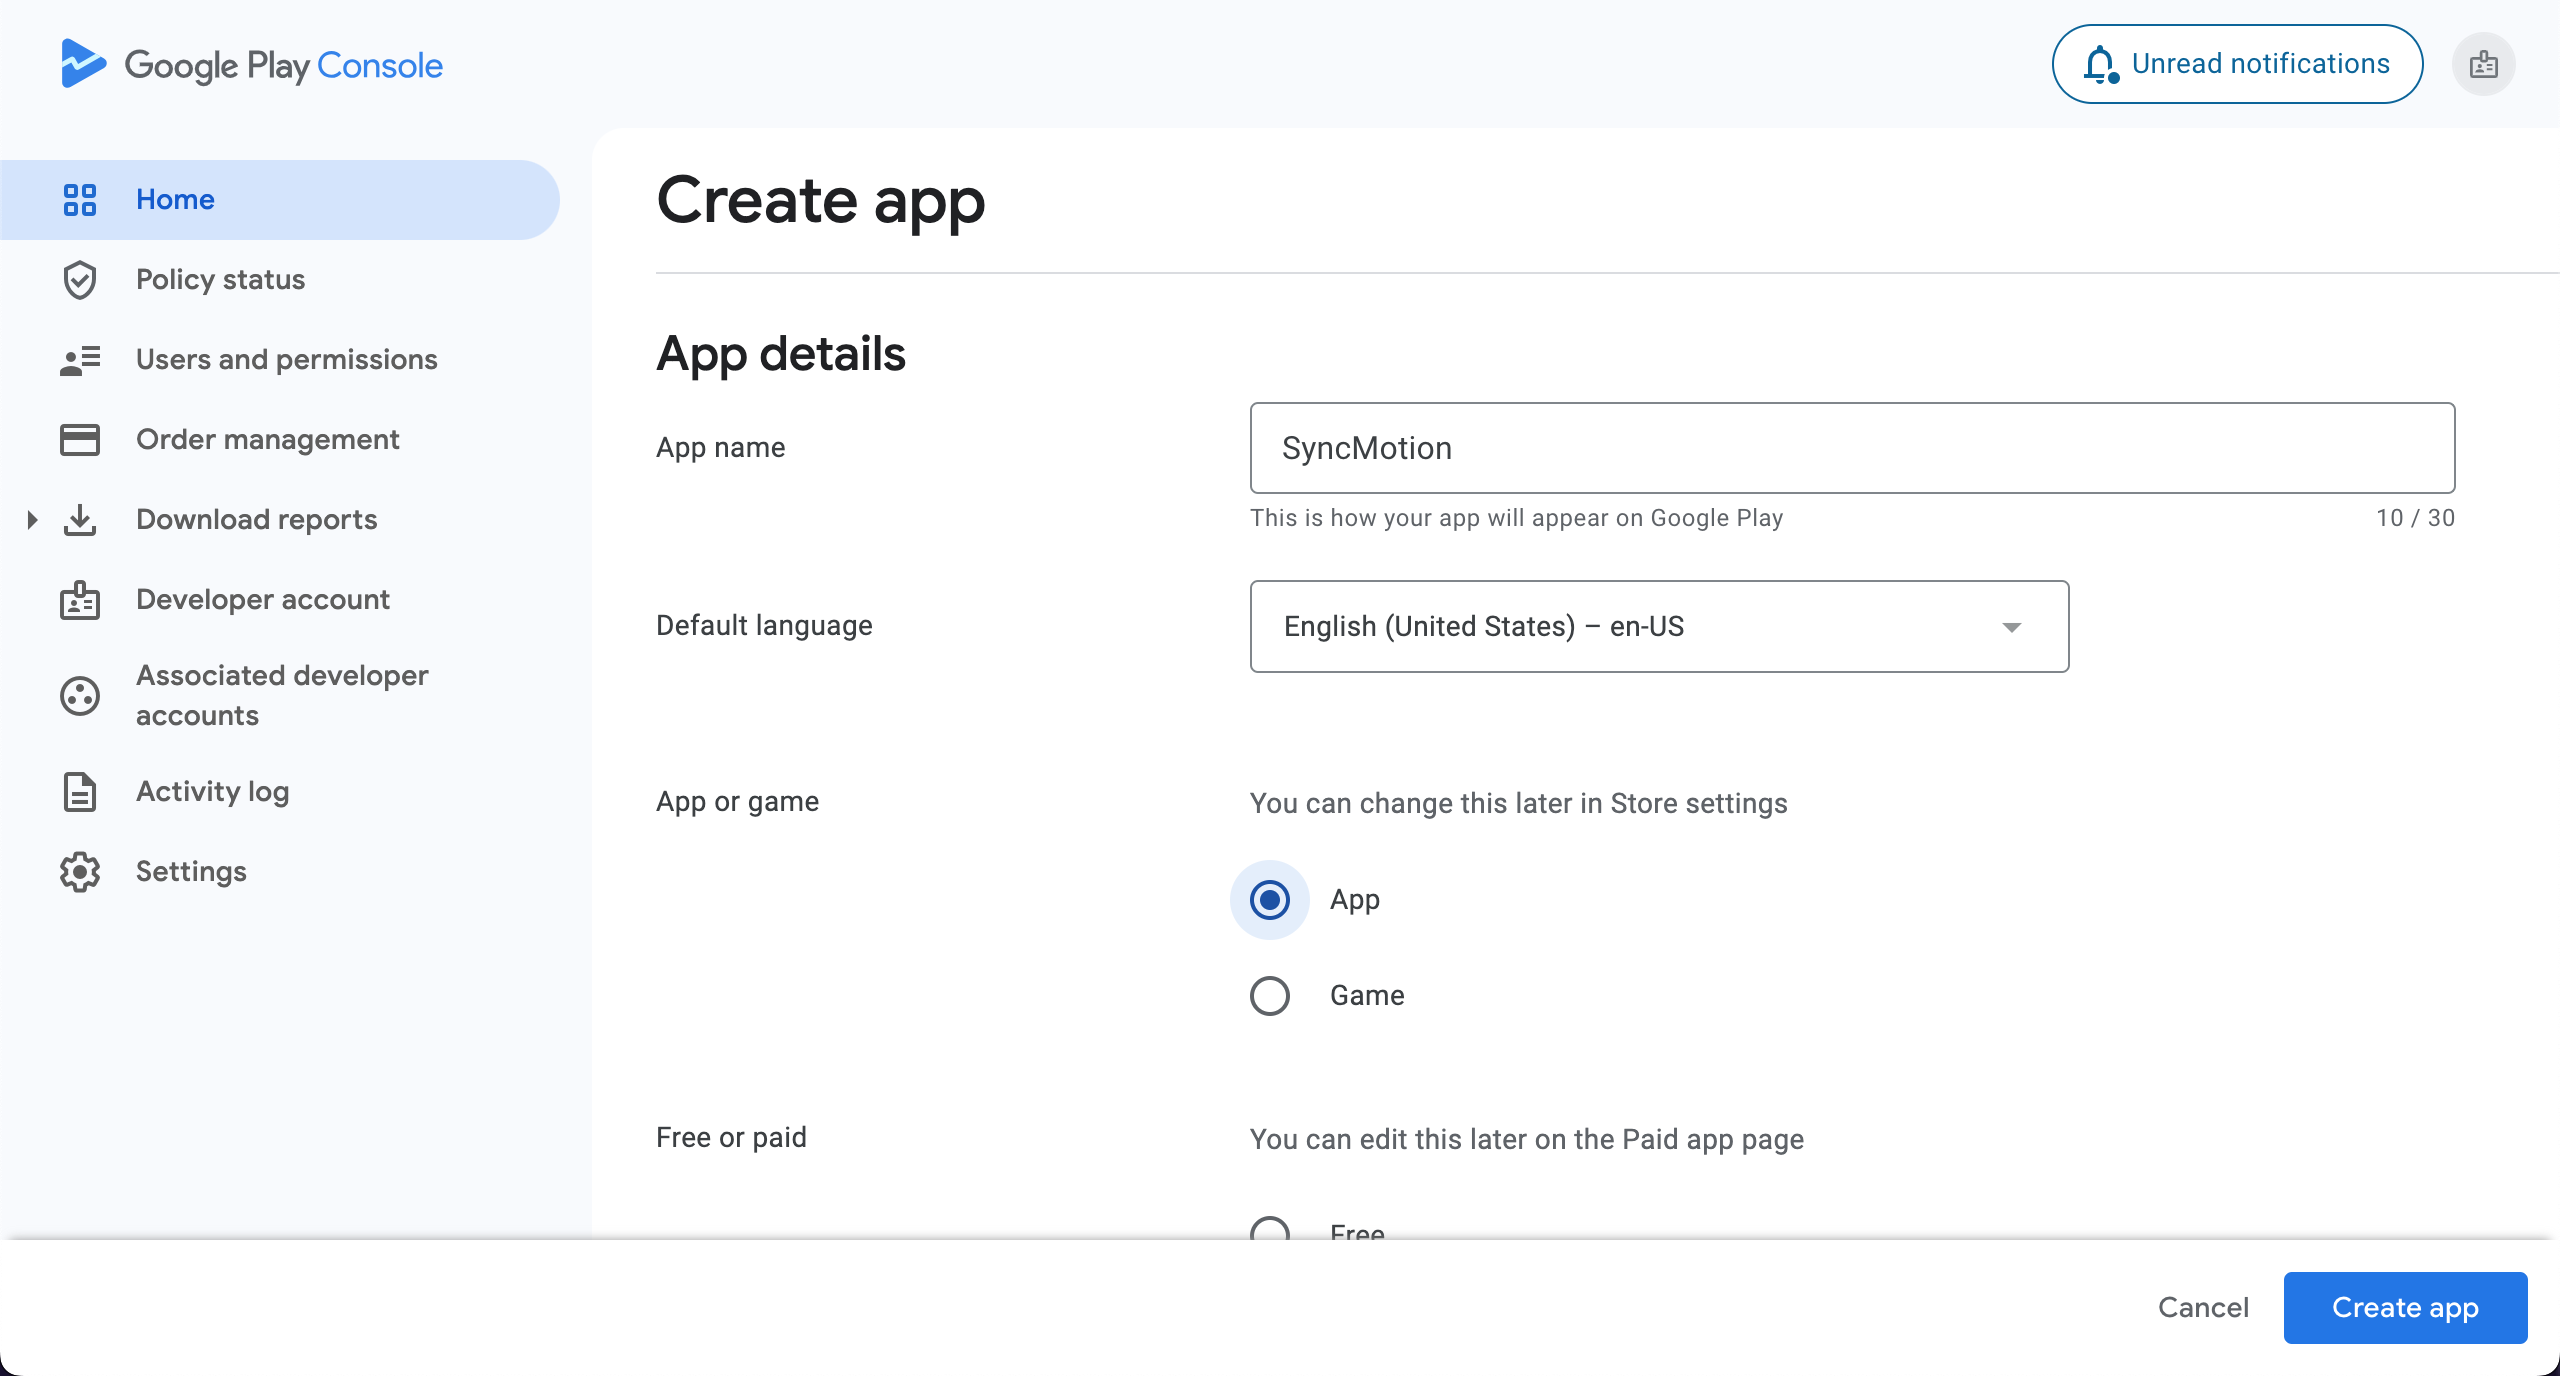Viewport: 2560px width, 1376px height.
Task: Go to Home in the sidebar
Action: [x=280, y=200]
